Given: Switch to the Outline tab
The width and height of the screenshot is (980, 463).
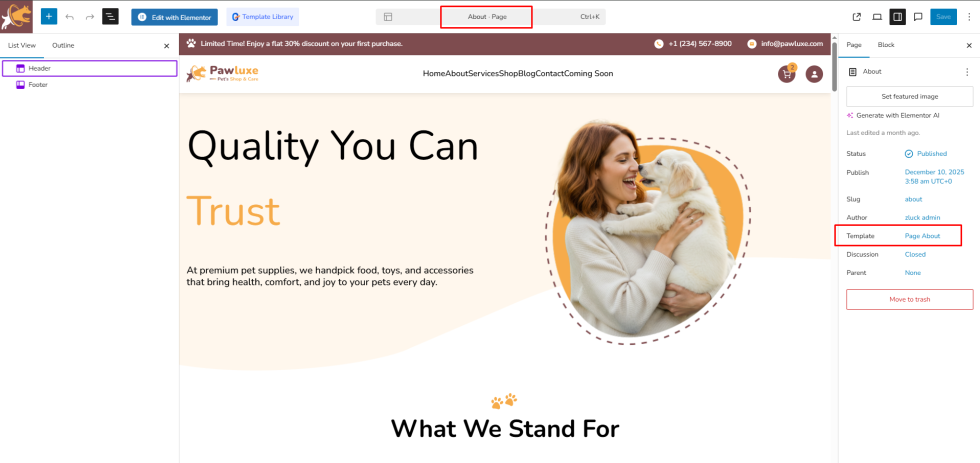Looking at the screenshot, I should pyautogui.click(x=63, y=46).
